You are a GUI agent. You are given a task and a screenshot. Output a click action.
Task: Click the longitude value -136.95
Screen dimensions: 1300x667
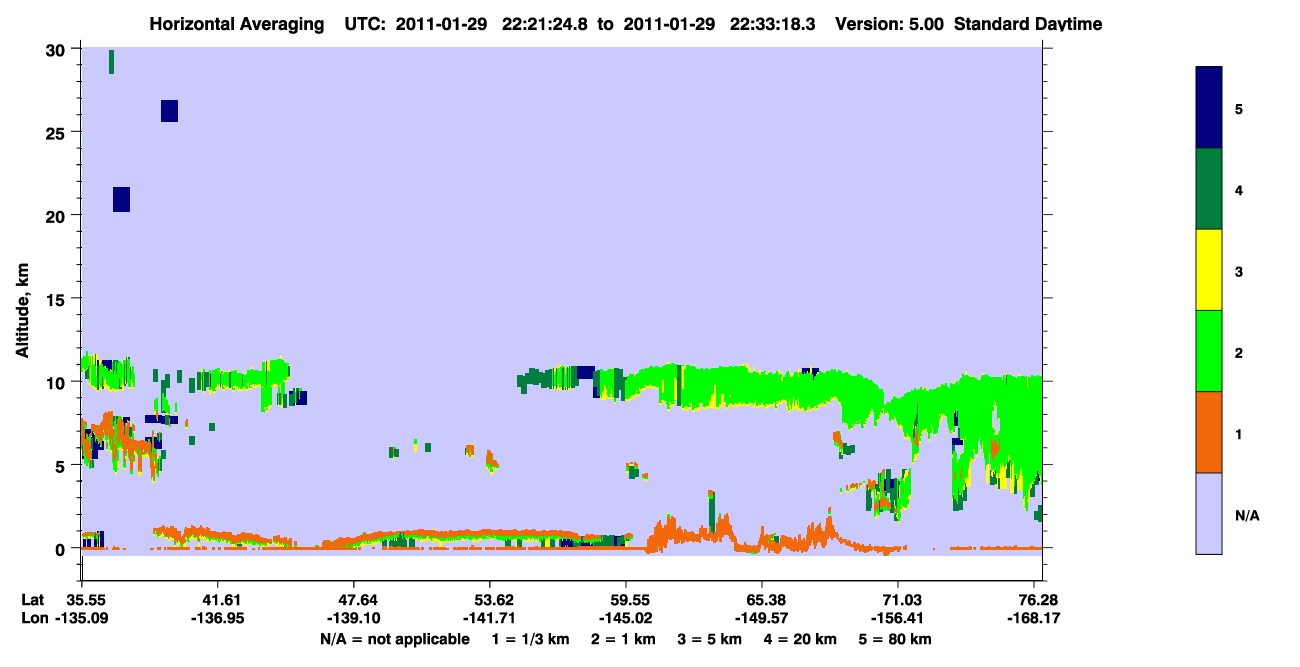pos(217,619)
